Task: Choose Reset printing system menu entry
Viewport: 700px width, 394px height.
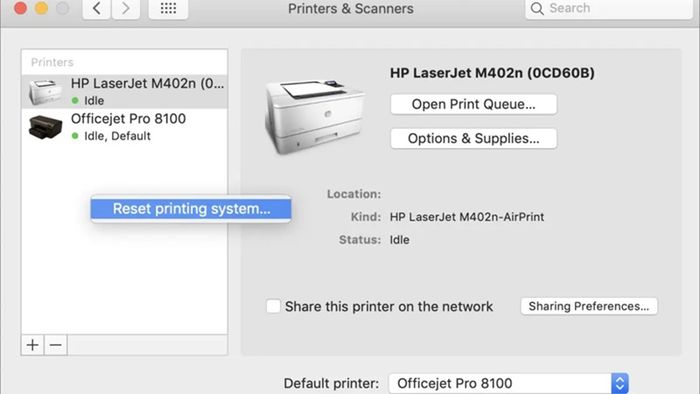Action: click(x=191, y=209)
